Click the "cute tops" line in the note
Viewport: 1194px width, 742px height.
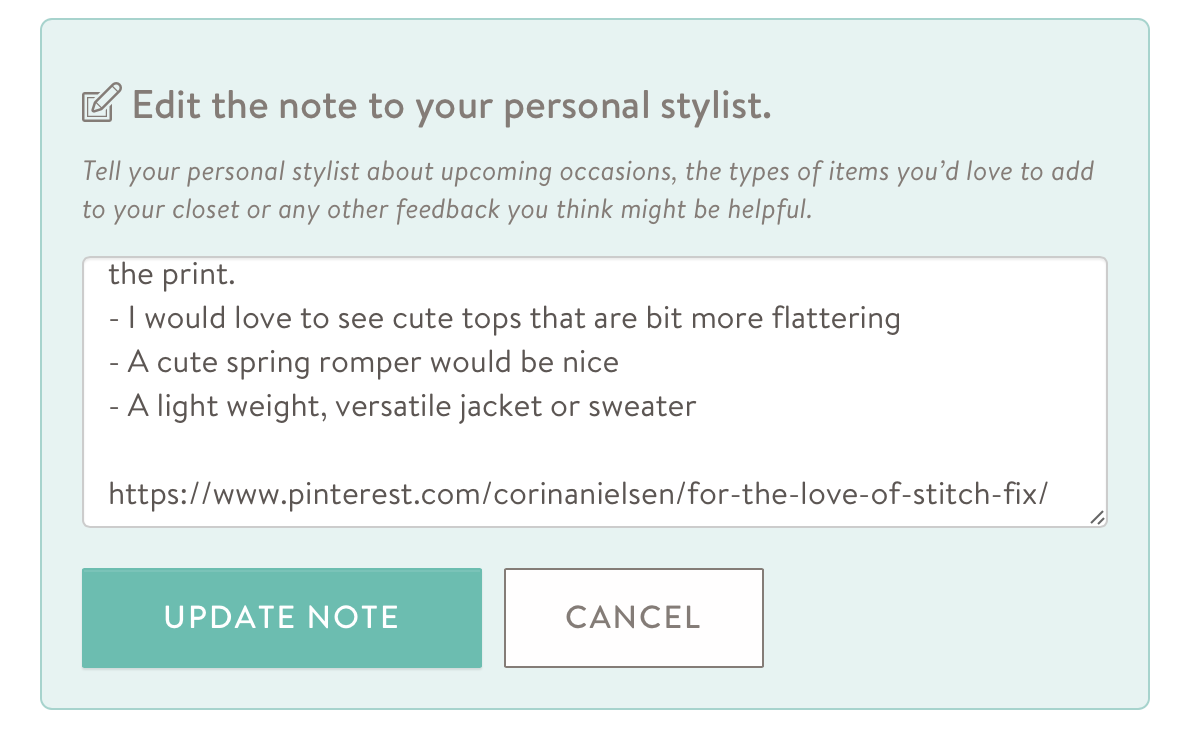tap(504, 318)
